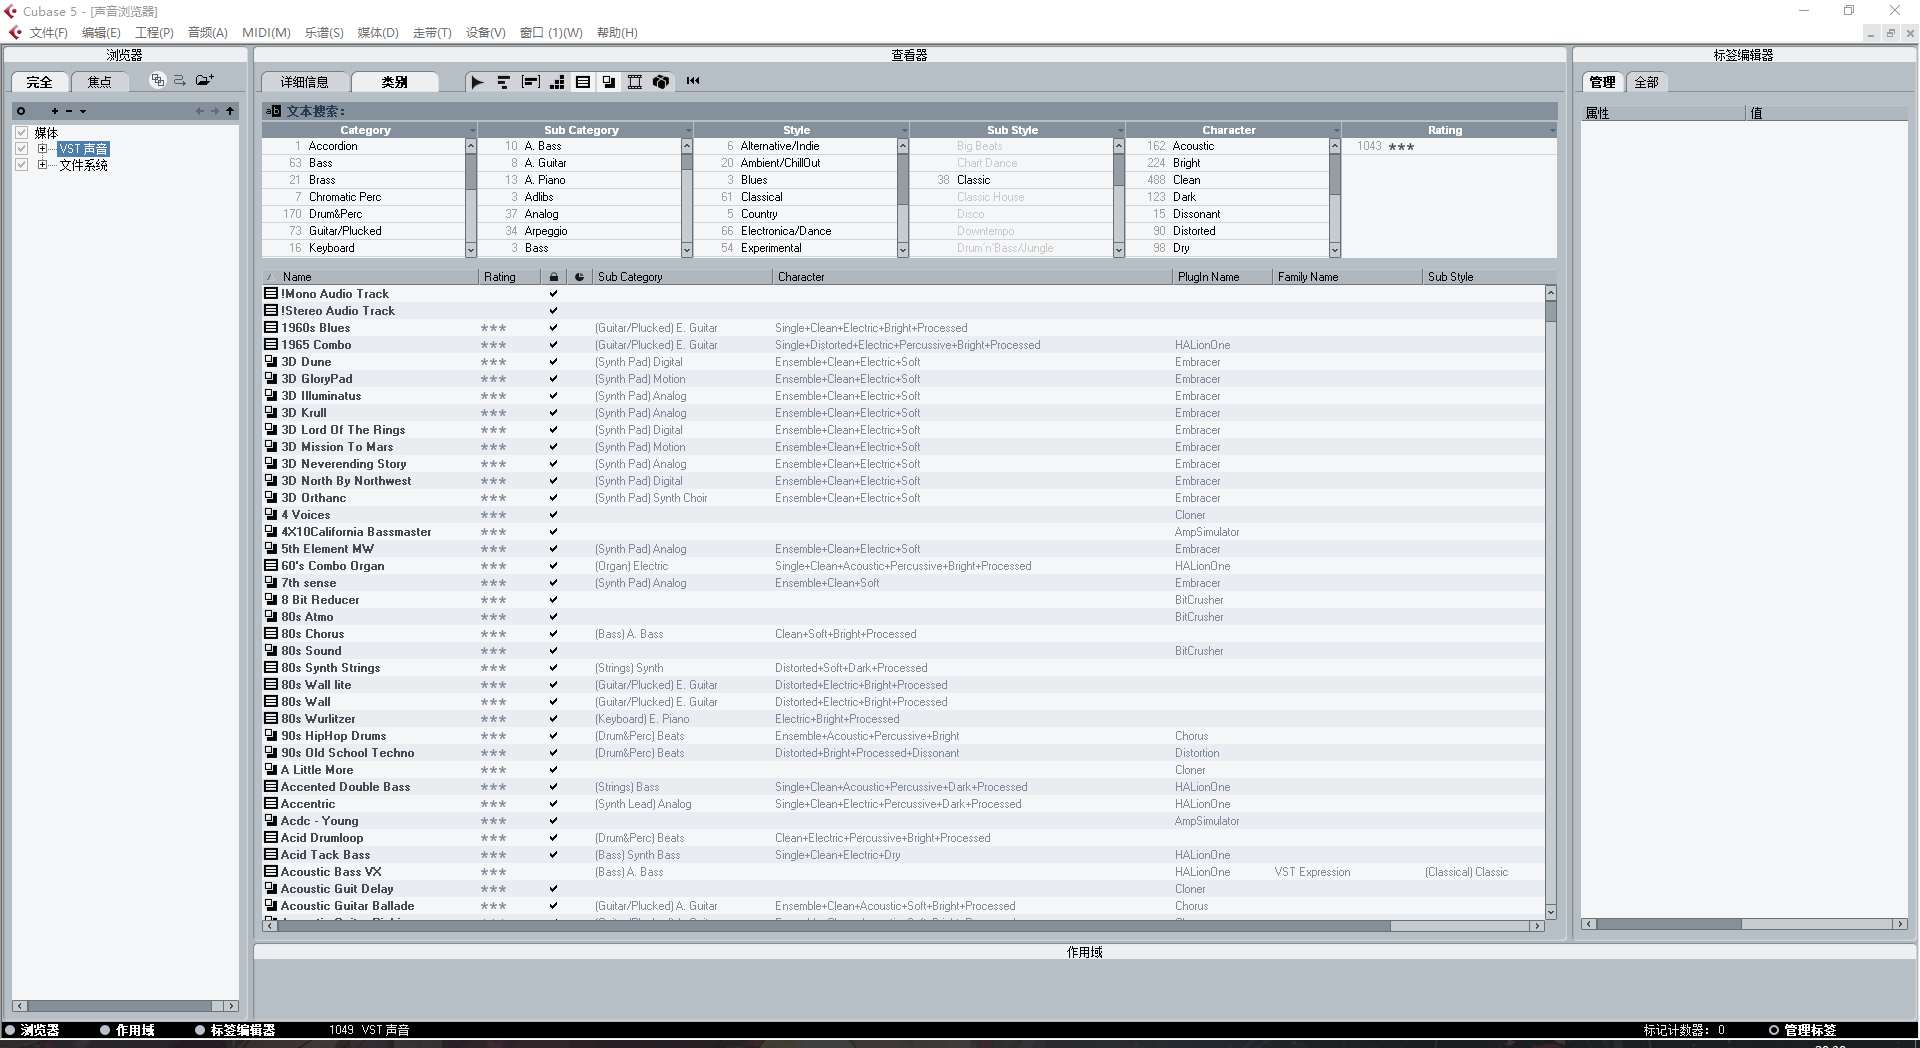Image resolution: width=1920 pixels, height=1048 pixels.
Task: Click the Cubase logo in the menu bar
Action: tap(15, 33)
